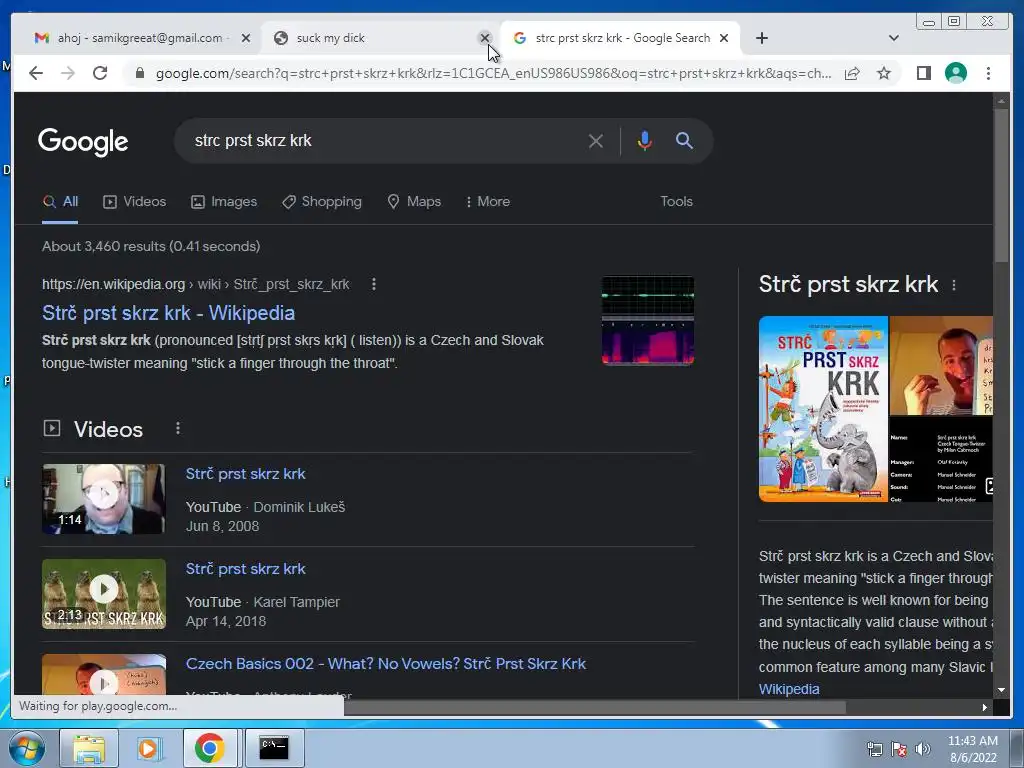Open Chrome side panel icon
The width and height of the screenshot is (1024, 768).
coord(923,73)
